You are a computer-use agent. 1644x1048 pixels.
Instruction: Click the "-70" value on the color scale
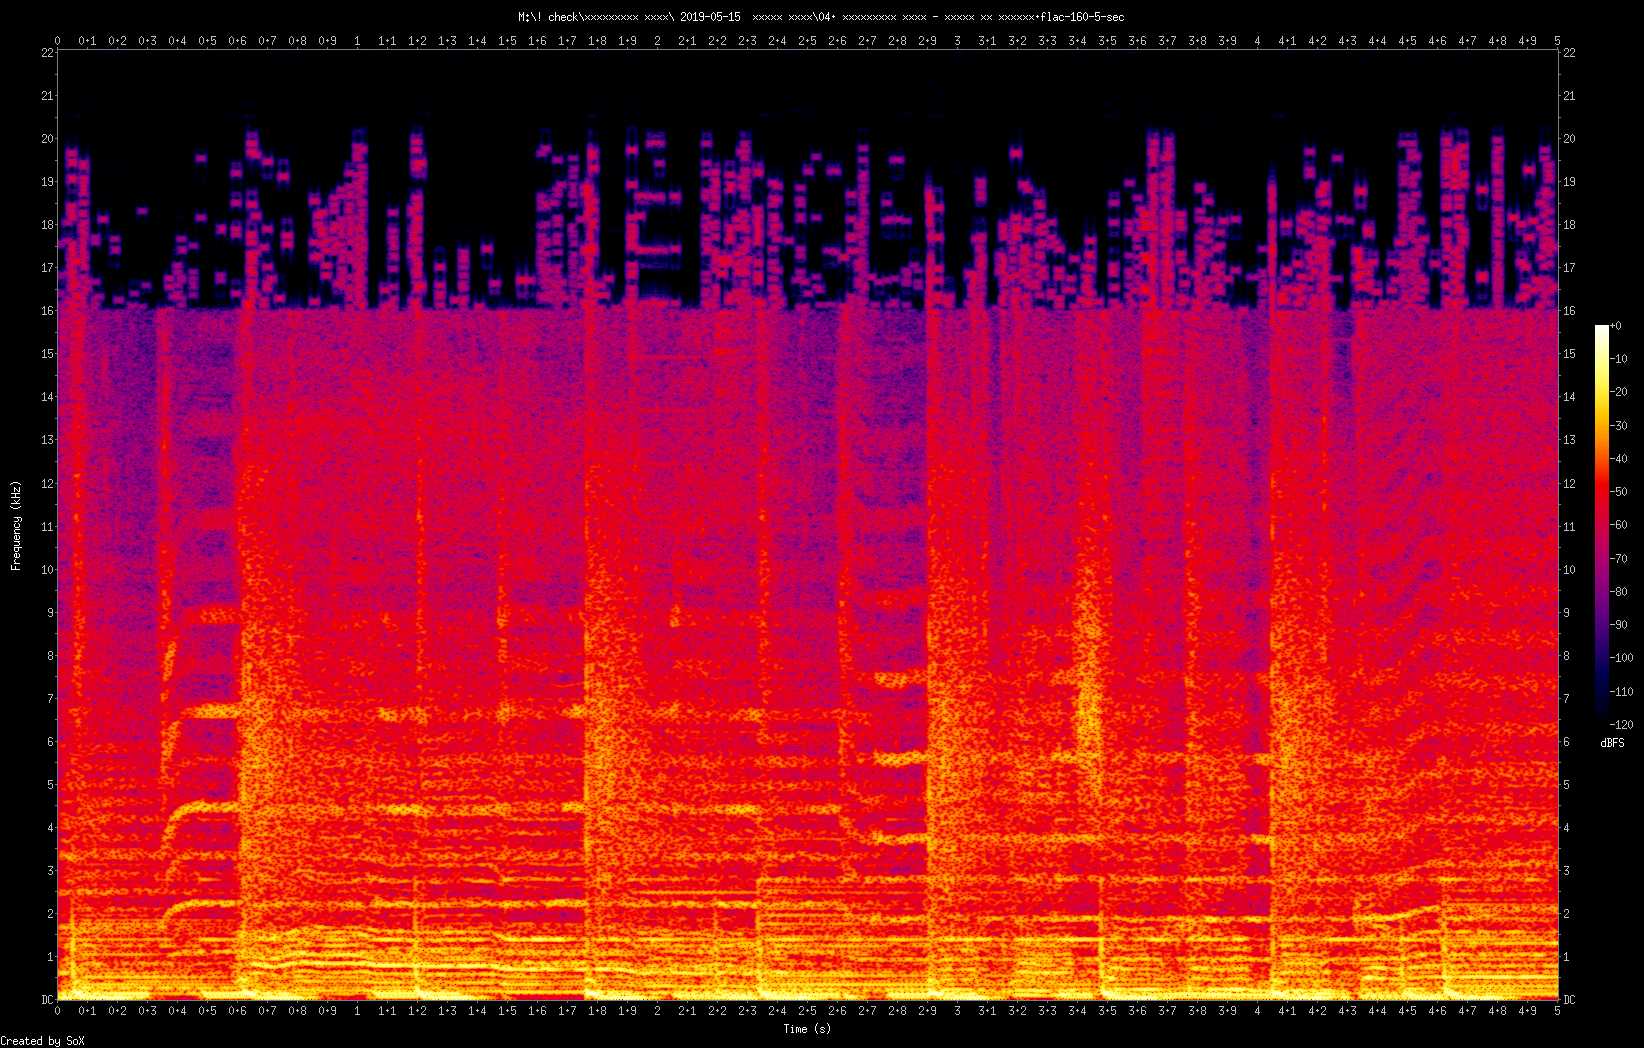point(1619,559)
